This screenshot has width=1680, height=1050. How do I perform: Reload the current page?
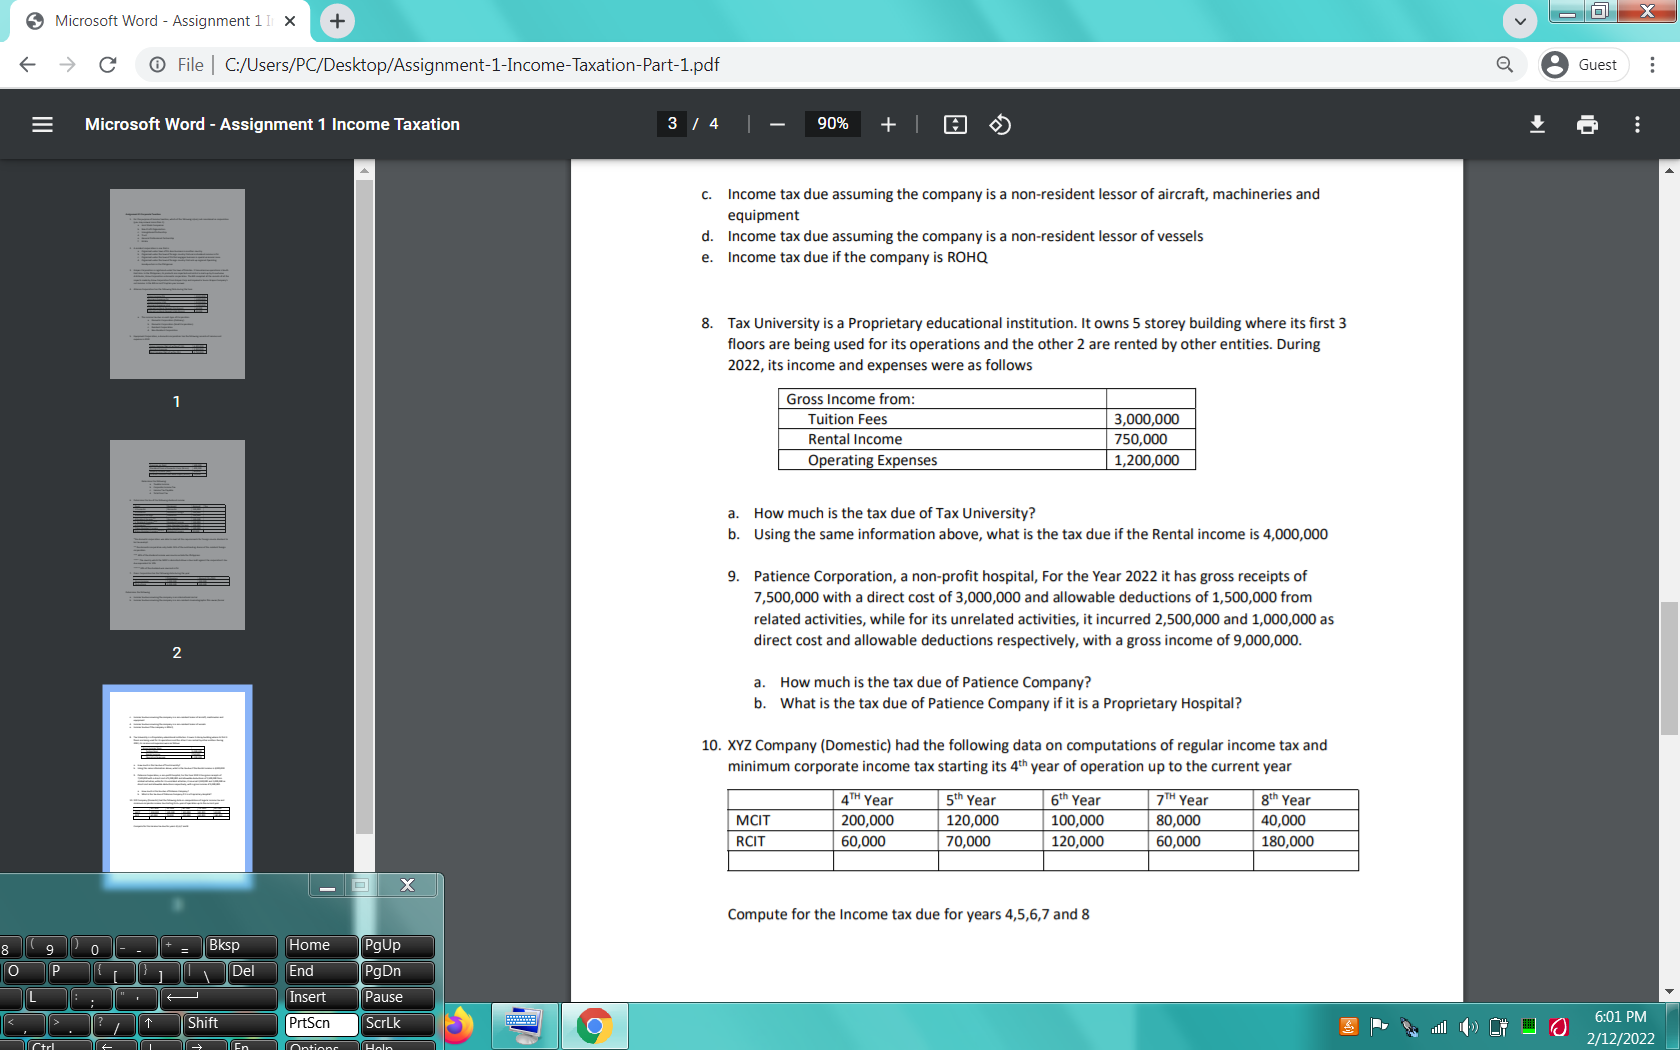(108, 64)
